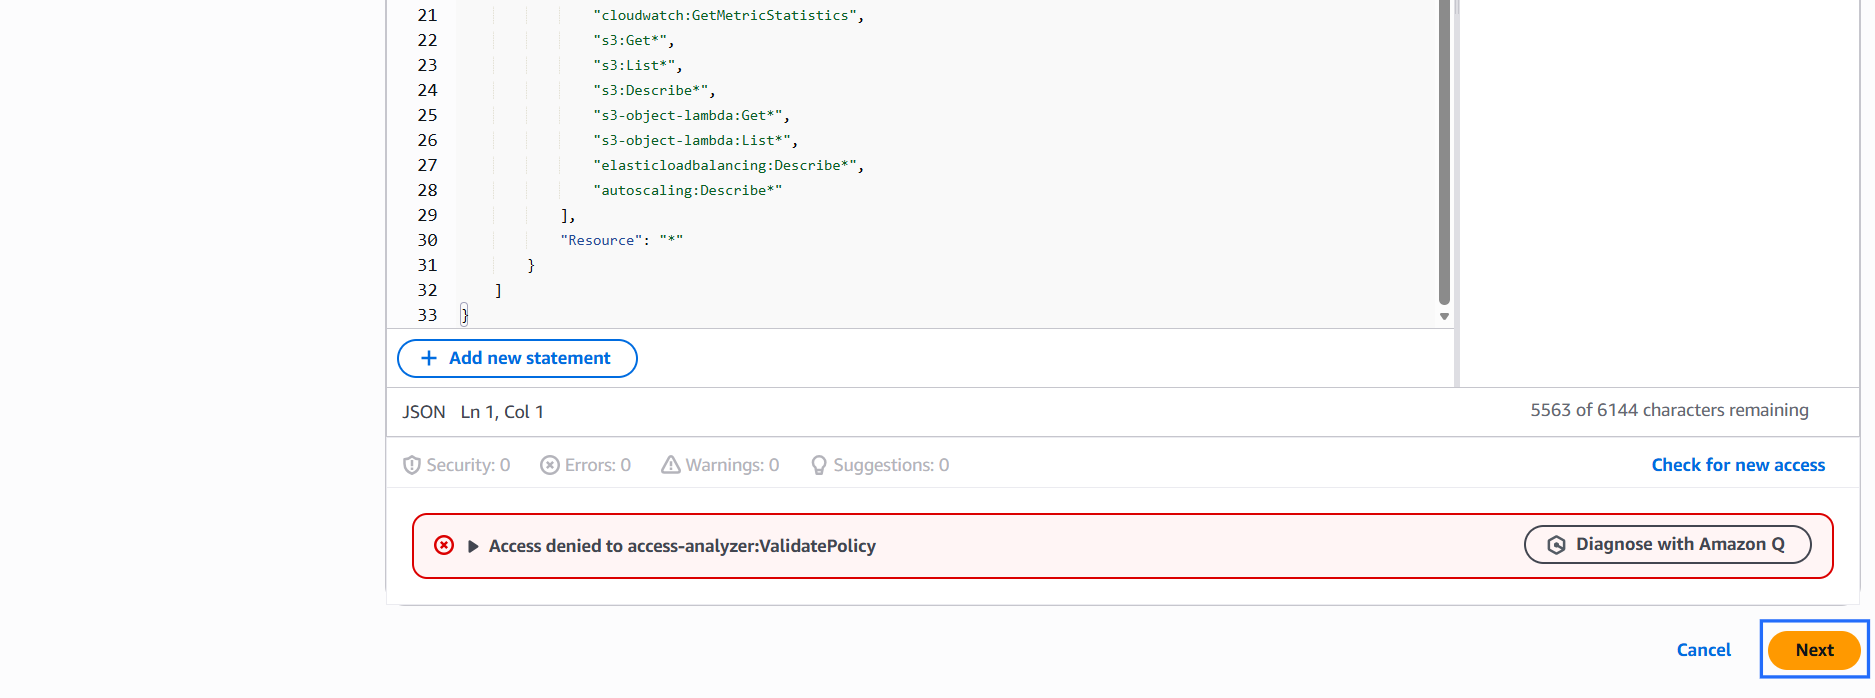
Task: Click the Security shield icon
Action: 411,465
